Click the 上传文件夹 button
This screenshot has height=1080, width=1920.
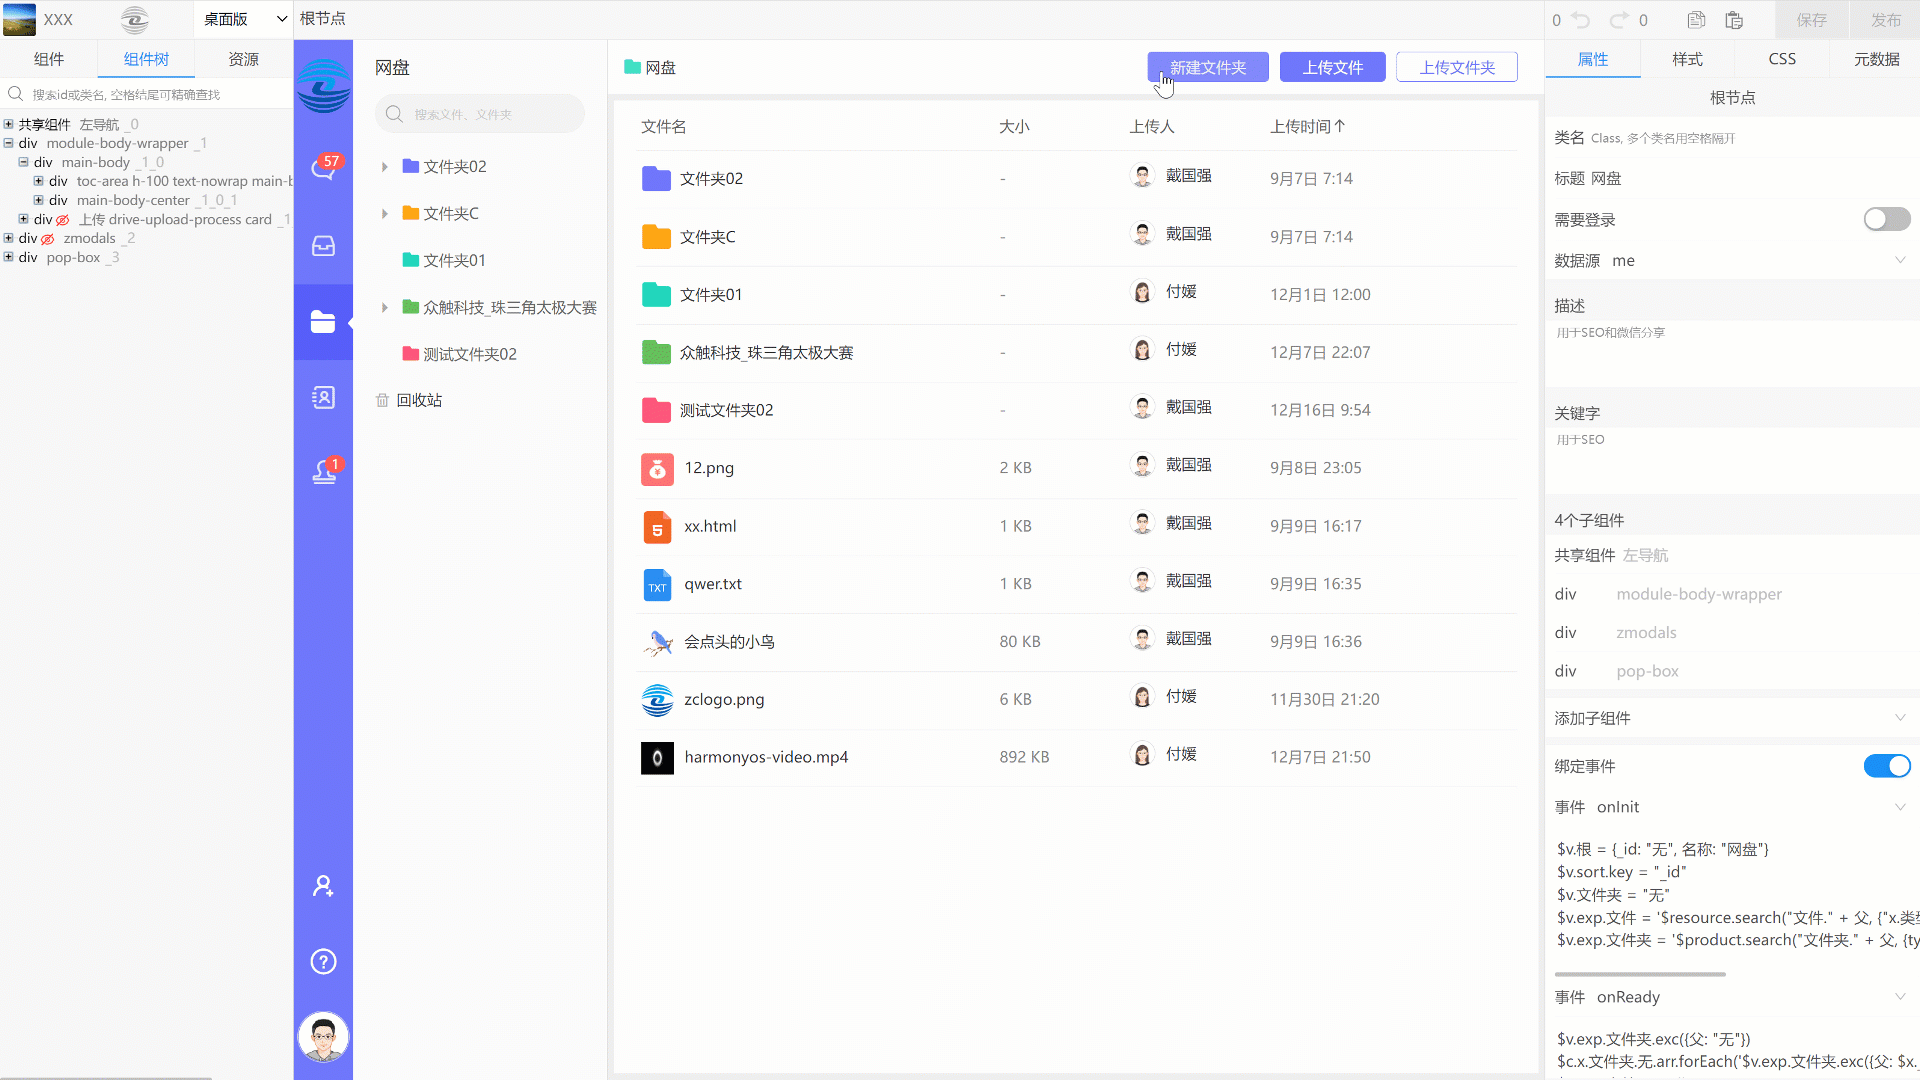[x=1456, y=67]
